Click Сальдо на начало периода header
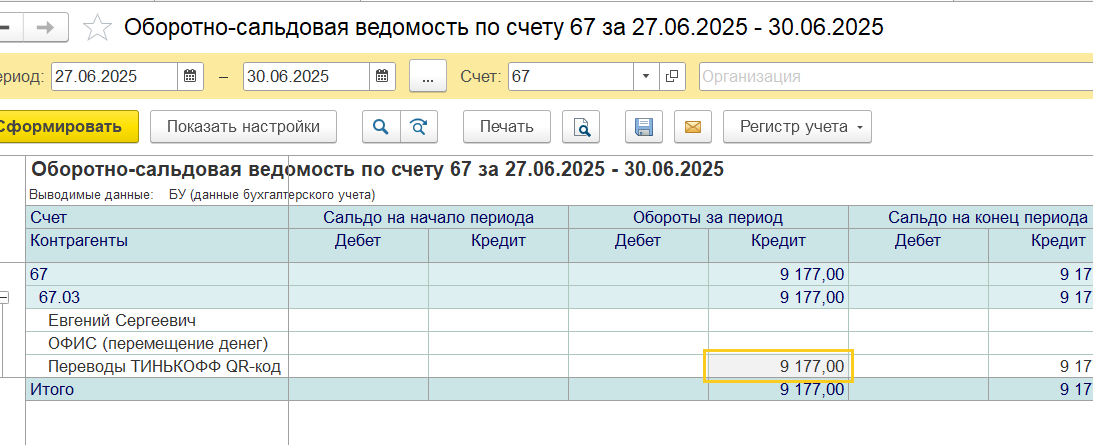Viewport: 1093px width, 445px height. [x=428, y=218]
